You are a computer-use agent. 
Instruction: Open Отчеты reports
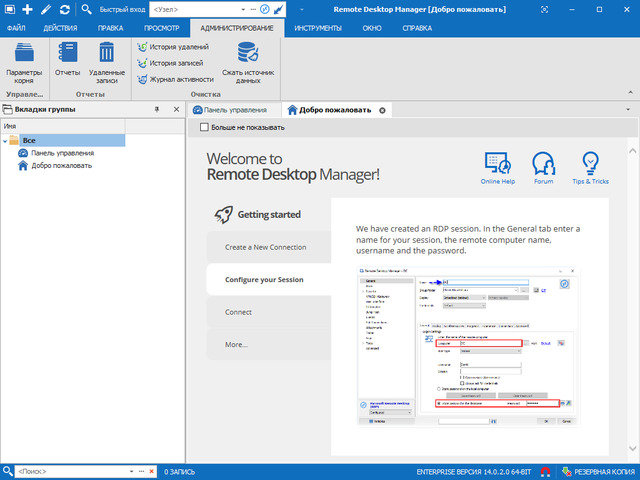tap(67, 59)
